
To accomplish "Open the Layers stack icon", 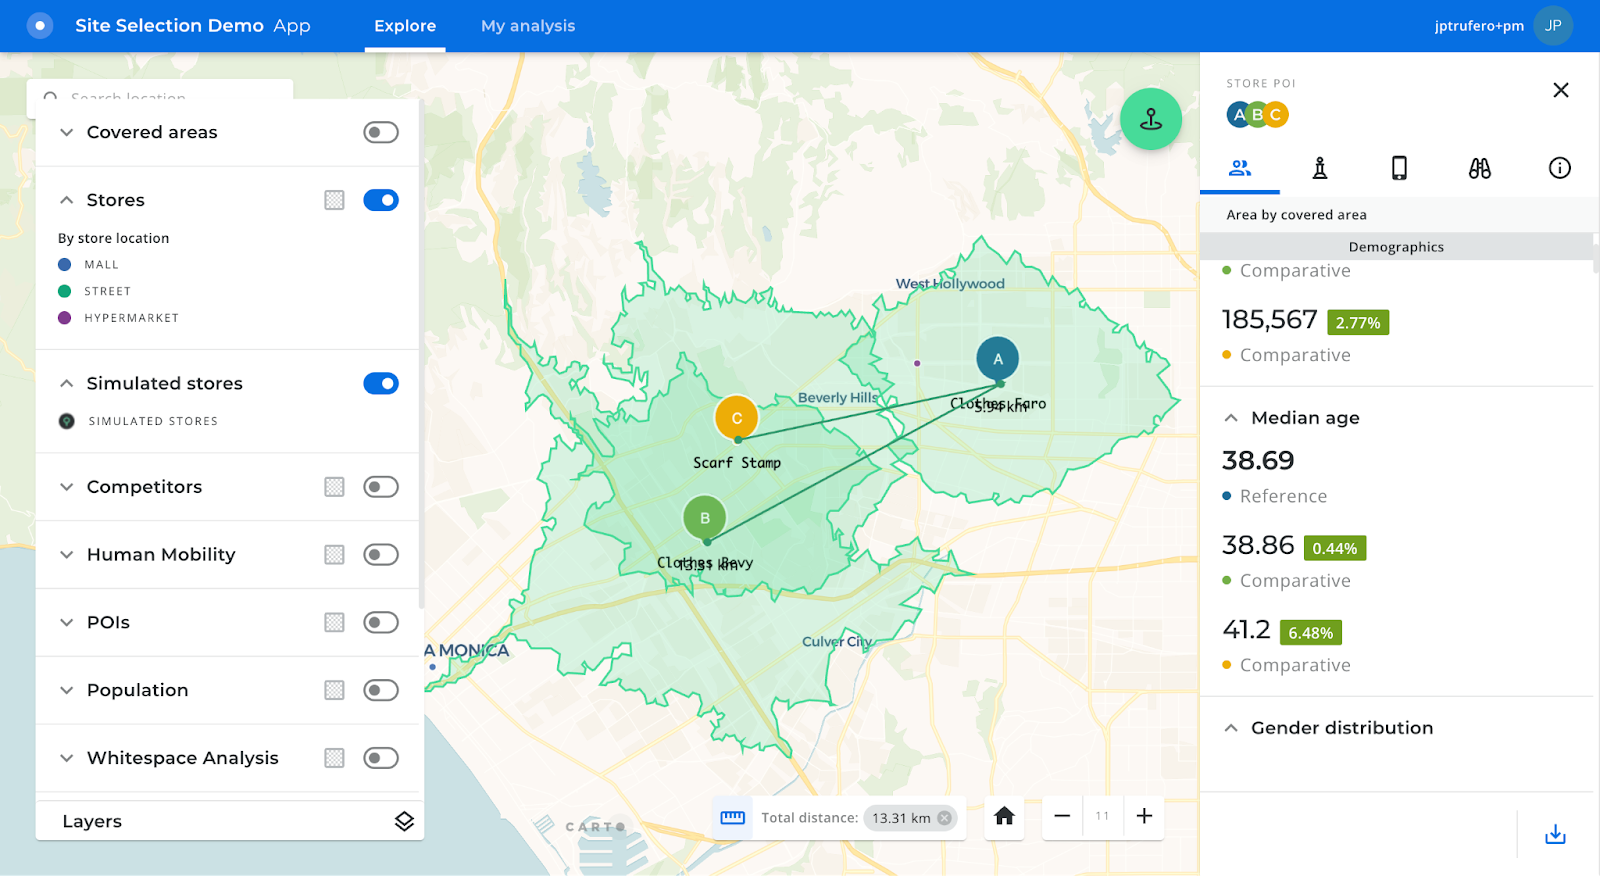I will (x=404, y=821).
